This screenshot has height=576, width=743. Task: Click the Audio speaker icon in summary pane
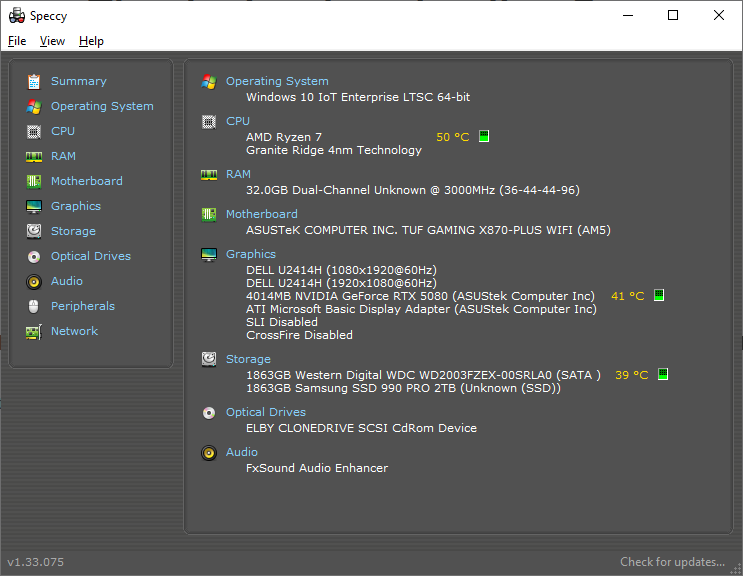(x=209, y=452)
